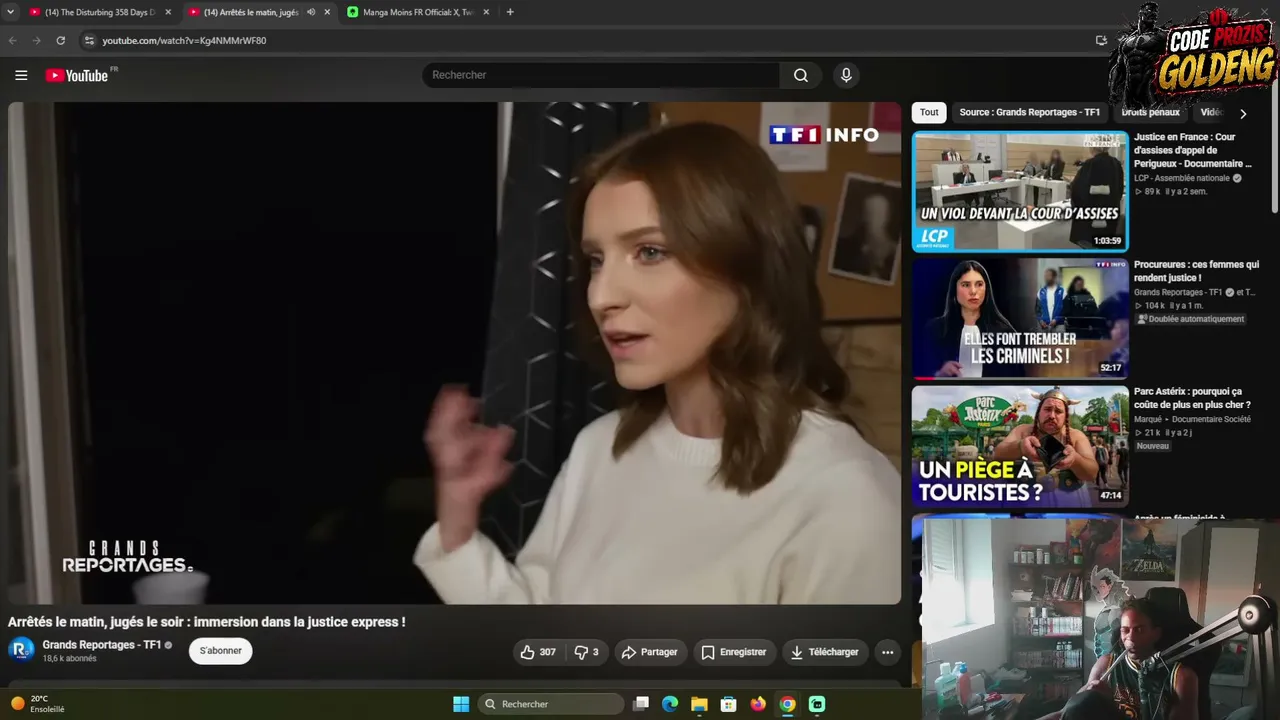
Task: Visit the LCP - Assemblée nationale channel
Action: click(1182, 178)
